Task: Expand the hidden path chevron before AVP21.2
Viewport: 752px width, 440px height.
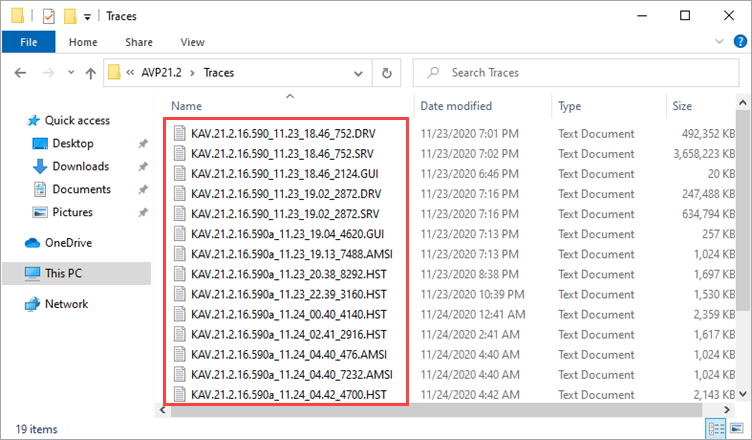Action: tap(130, 72)
